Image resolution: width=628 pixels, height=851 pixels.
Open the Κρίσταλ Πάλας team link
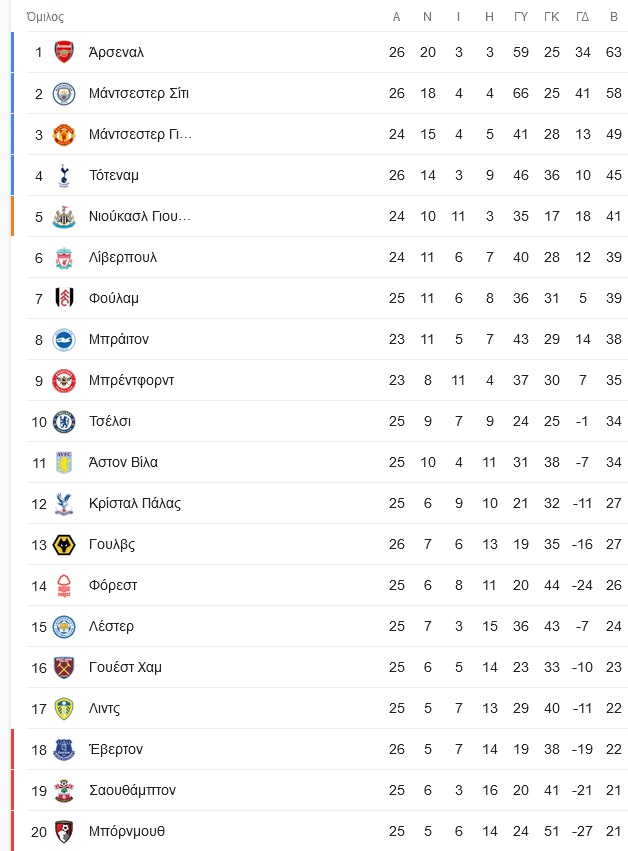coord(134,503)
